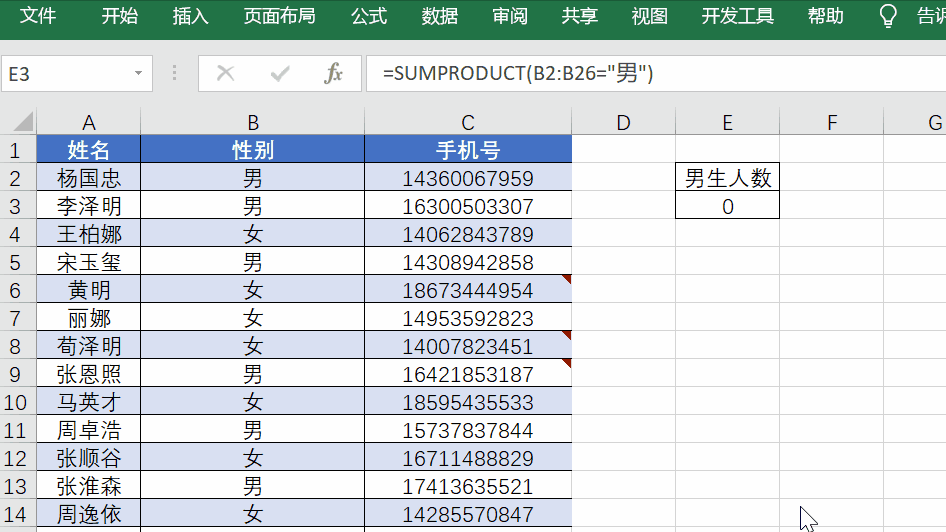Click the comment indicator on C6
The height and width of the screenshot is (532, 946).
tap(567, 279)
